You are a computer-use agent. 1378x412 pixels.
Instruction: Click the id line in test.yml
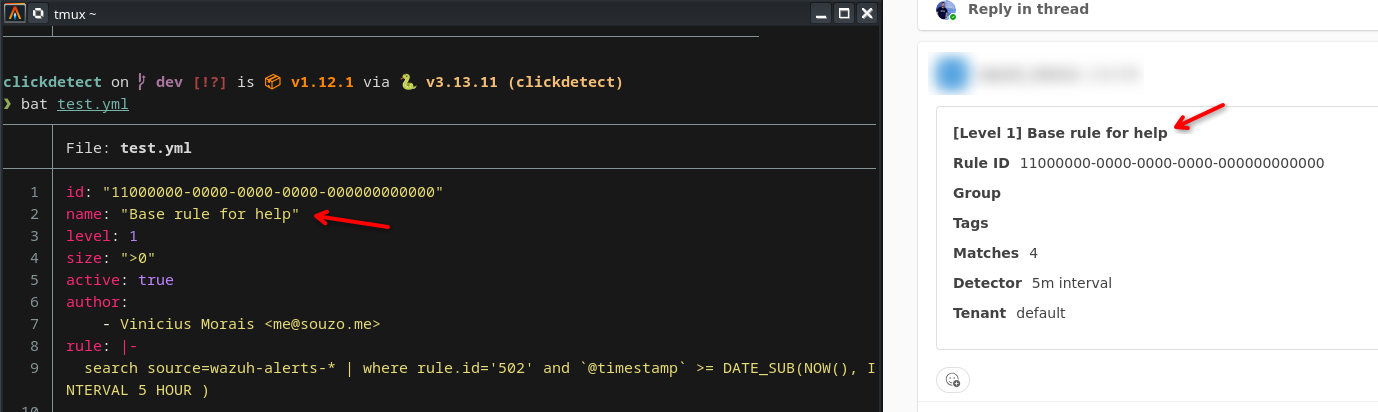[x=254, y=192]
